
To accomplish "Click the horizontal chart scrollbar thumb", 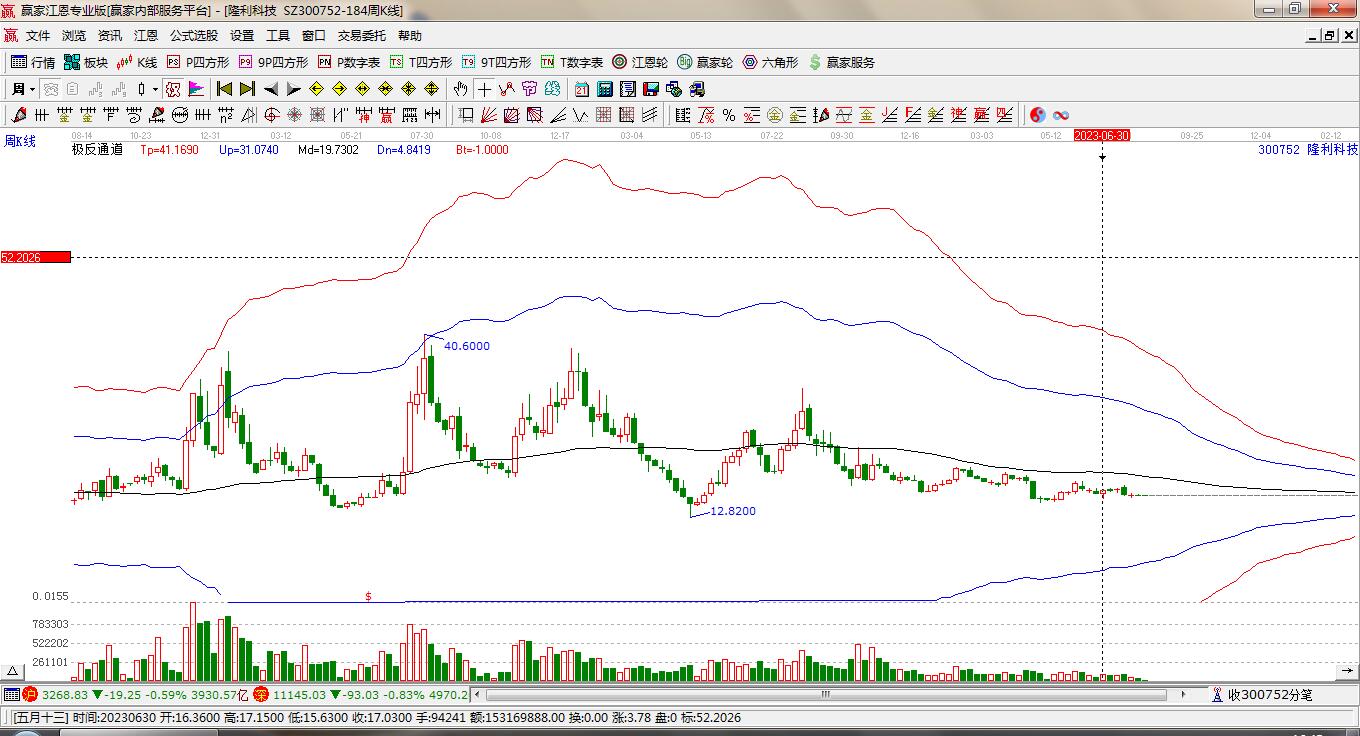I will (x=826, y=694).
